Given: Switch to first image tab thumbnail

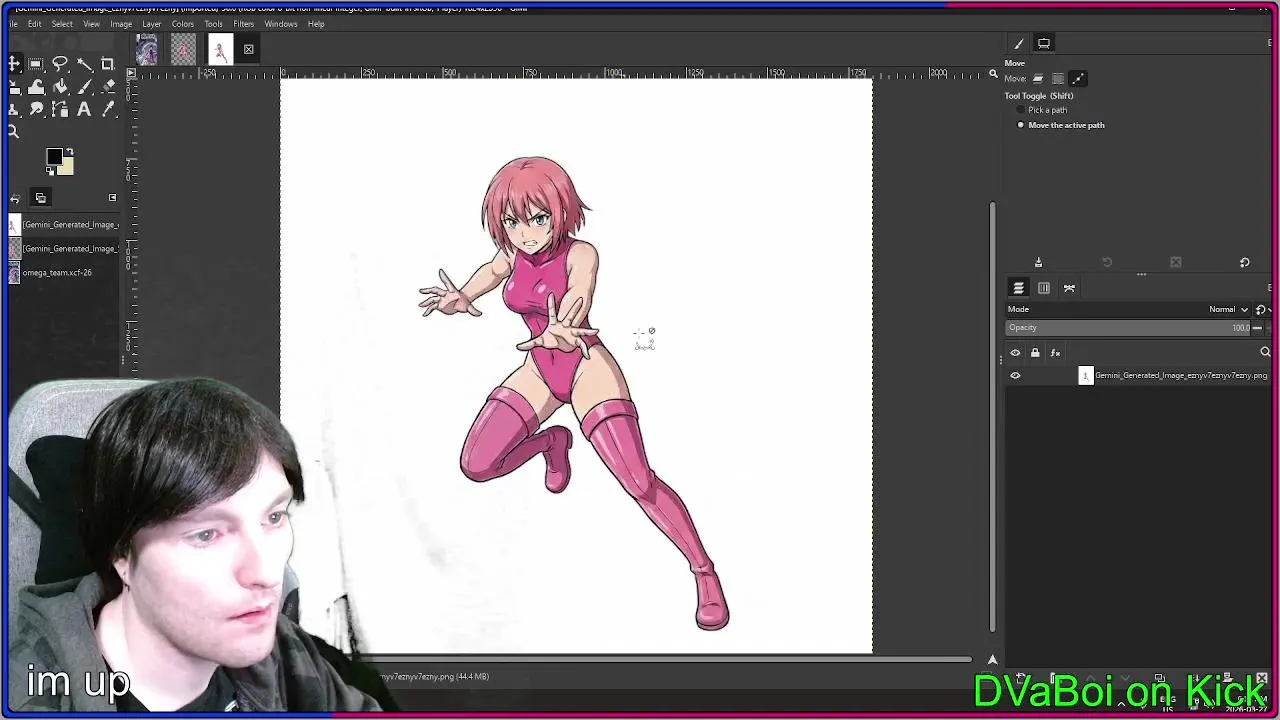Looking at the screenshot, I should click(147, 49).
